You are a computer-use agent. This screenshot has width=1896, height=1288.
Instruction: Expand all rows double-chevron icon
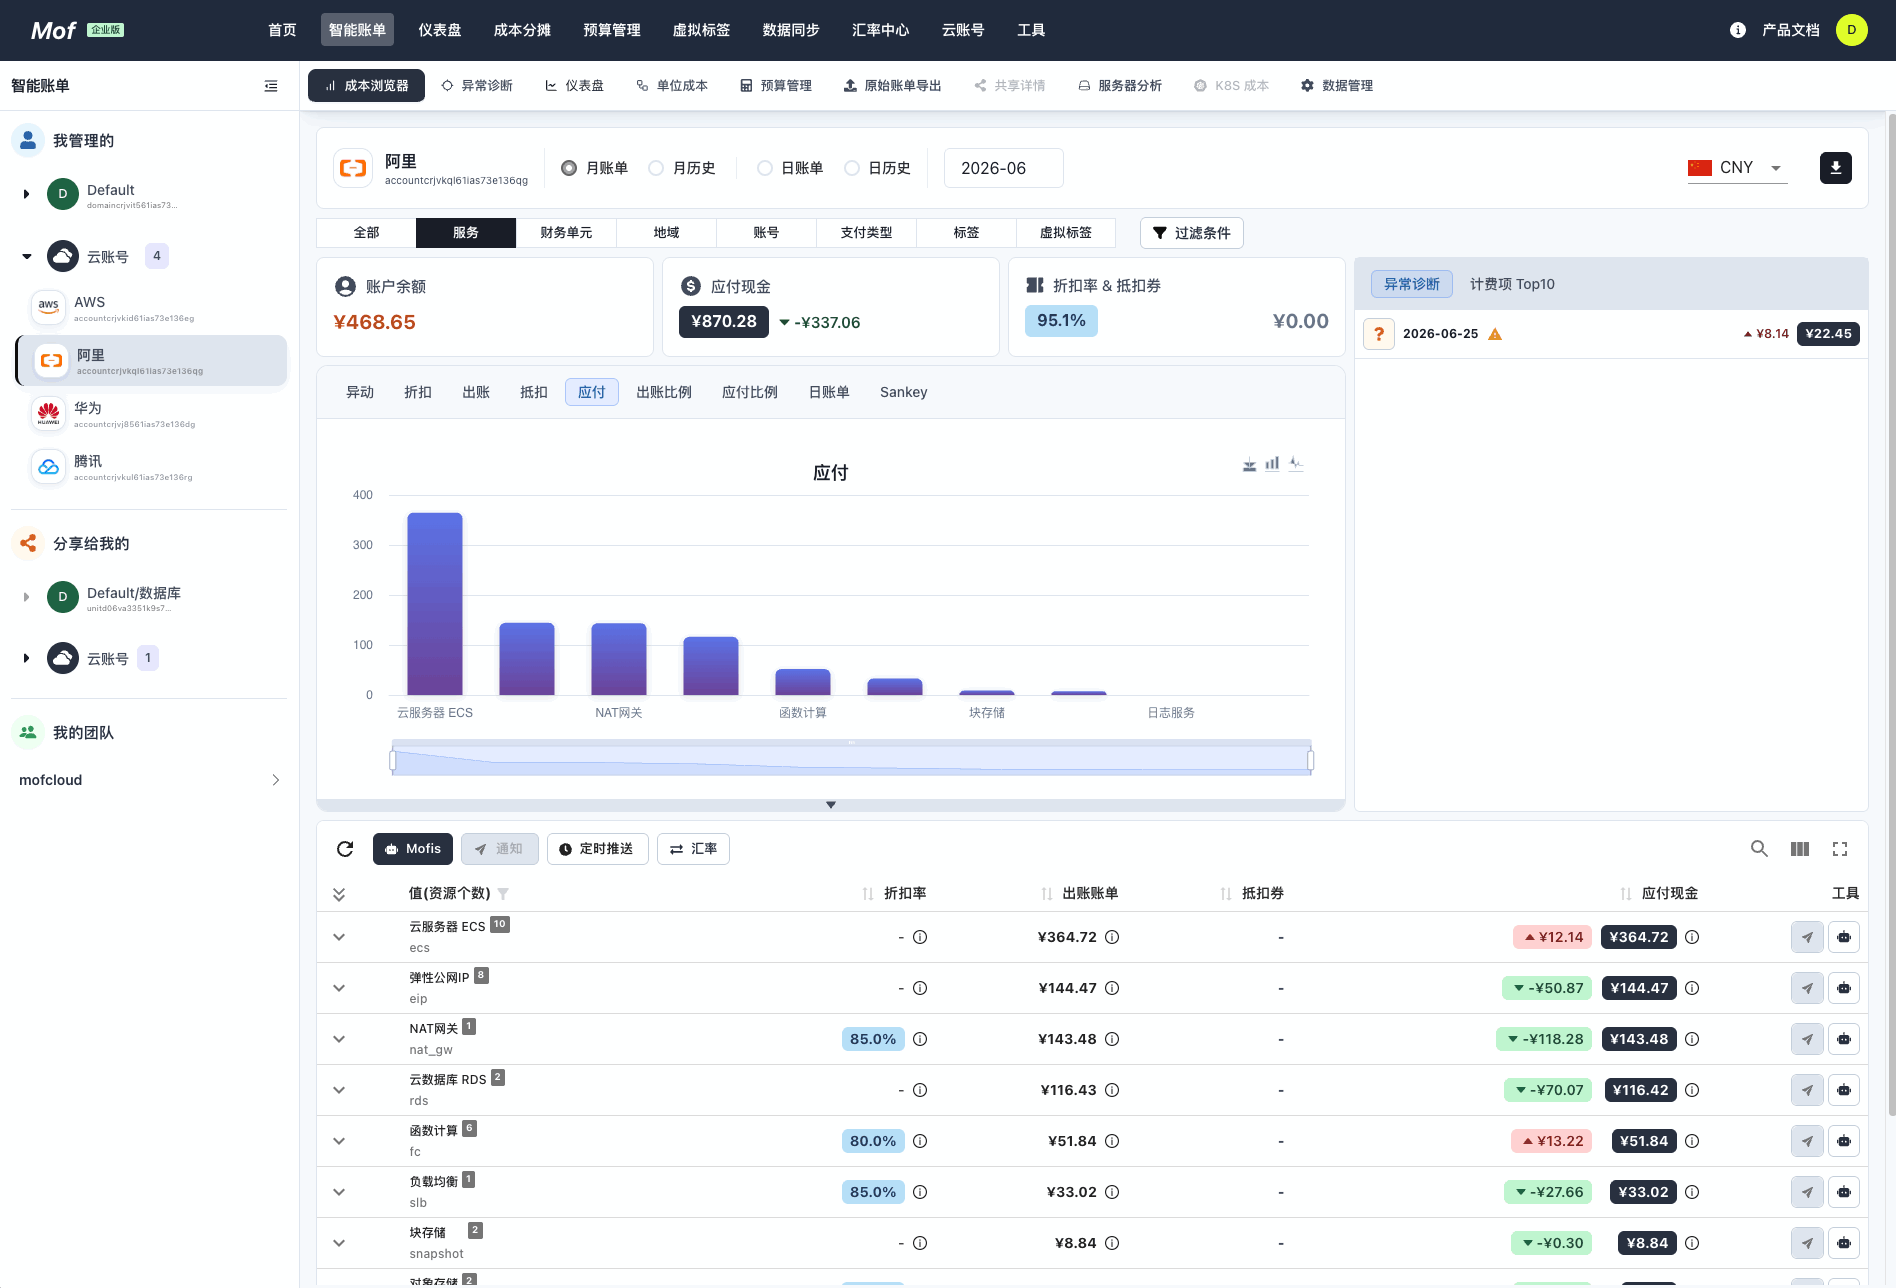(x=339, y=894)
